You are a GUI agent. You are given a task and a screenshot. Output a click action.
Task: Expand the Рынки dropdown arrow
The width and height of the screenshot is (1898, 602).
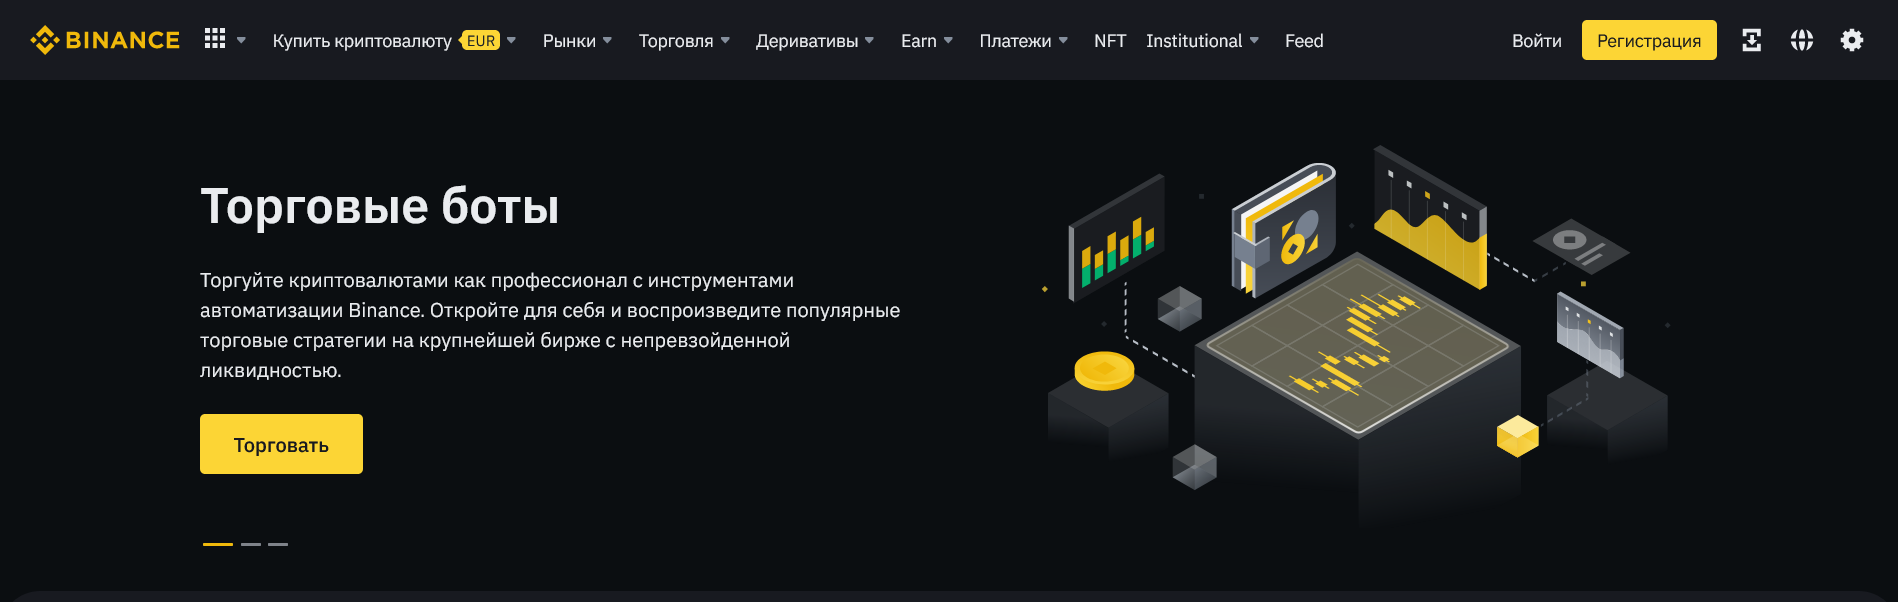pos(607,41)
